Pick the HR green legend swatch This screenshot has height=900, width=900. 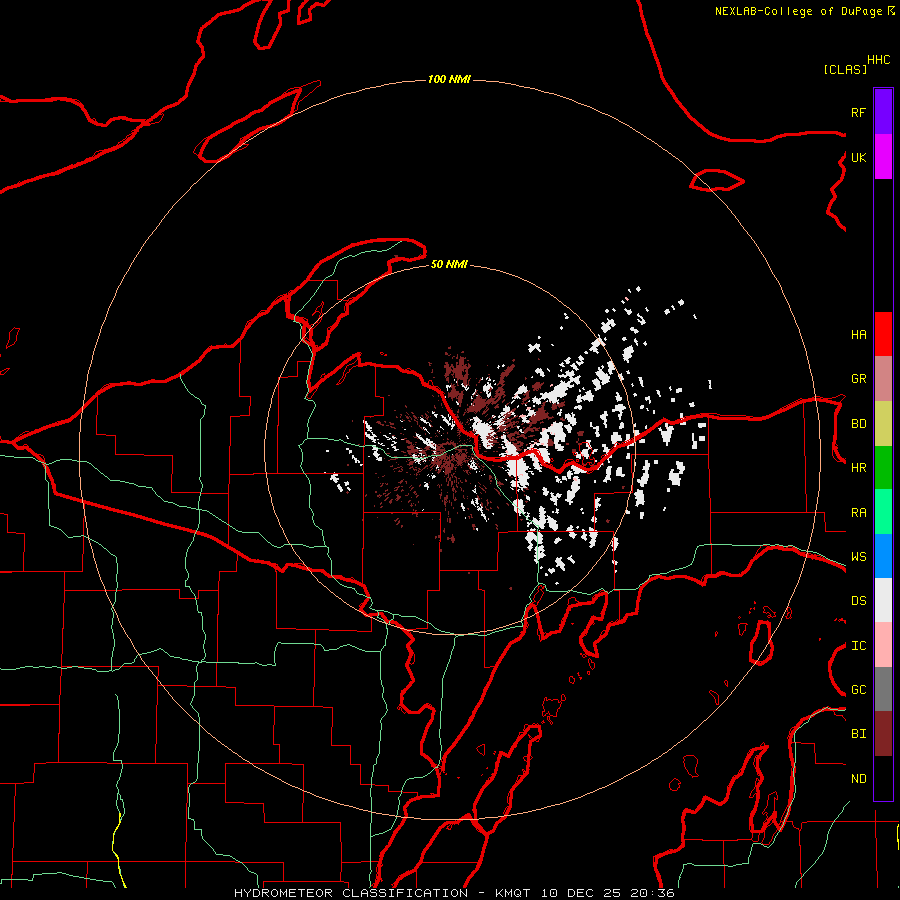coord(883,468)
